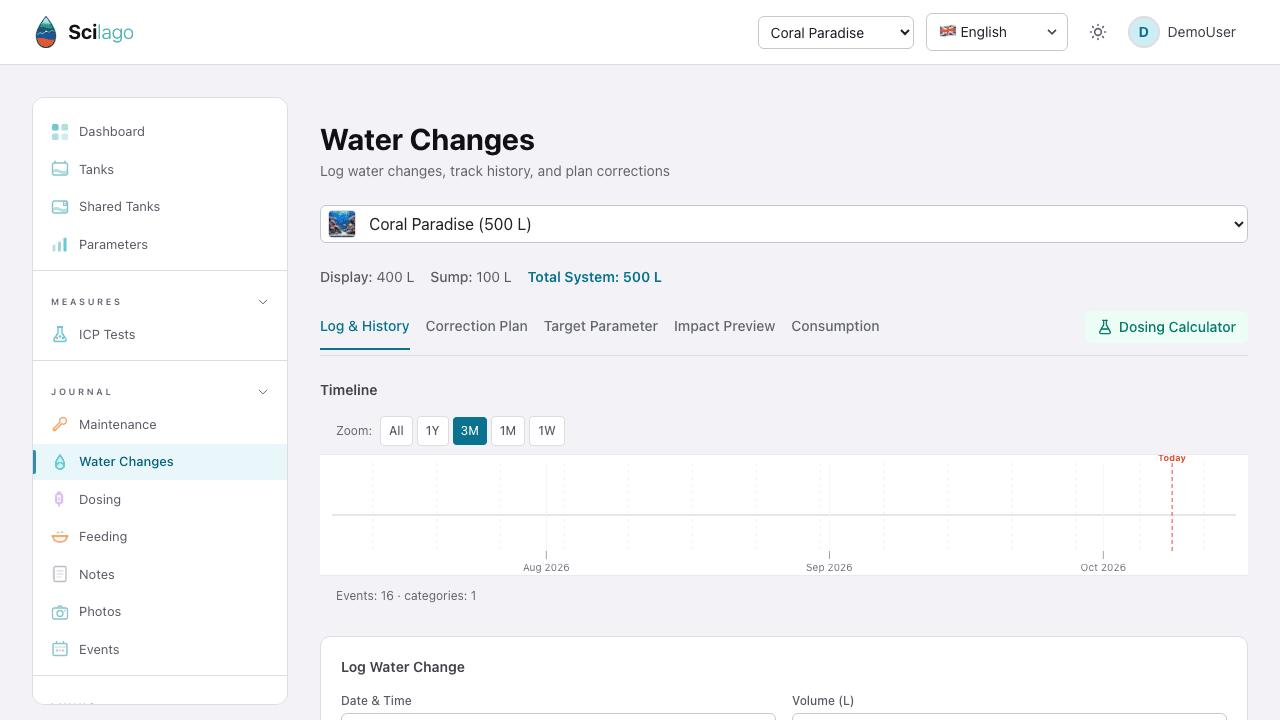Open the English language dropdown
The height and width of the screenshot is (720, 1280).
pyautogui.click(x=997, y=32)
